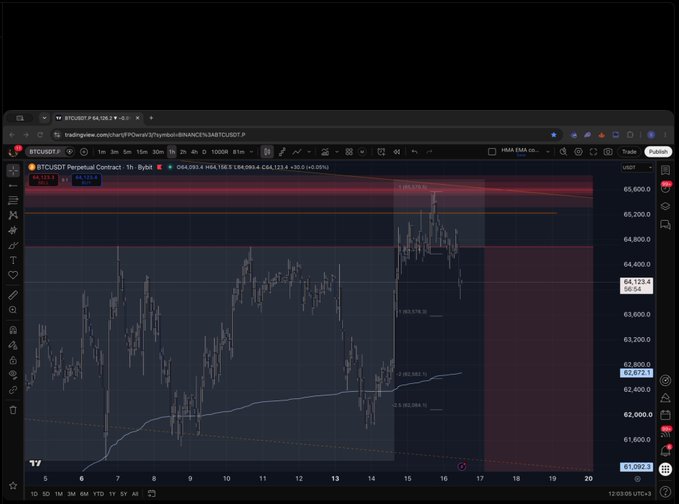Click the trash remove objects icon
Screen dimensions: 679x504
point(13,410)
